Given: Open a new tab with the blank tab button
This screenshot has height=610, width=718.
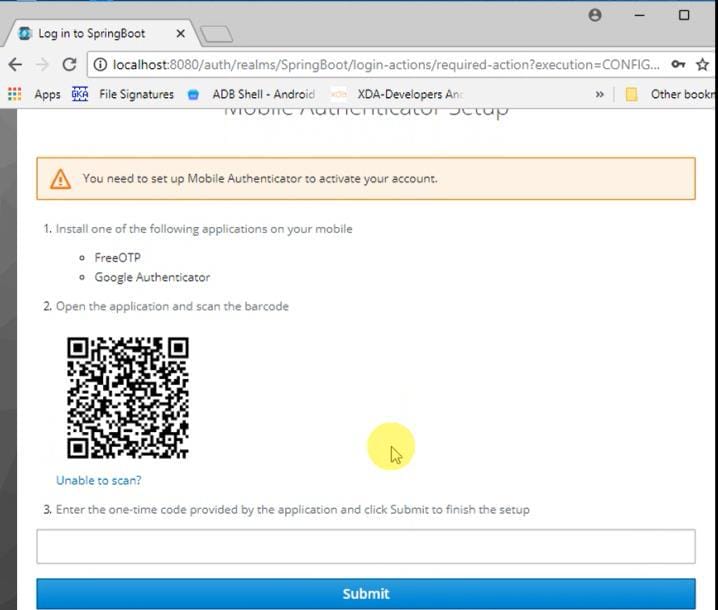Looking at the screenshot, I should [217, 34].
